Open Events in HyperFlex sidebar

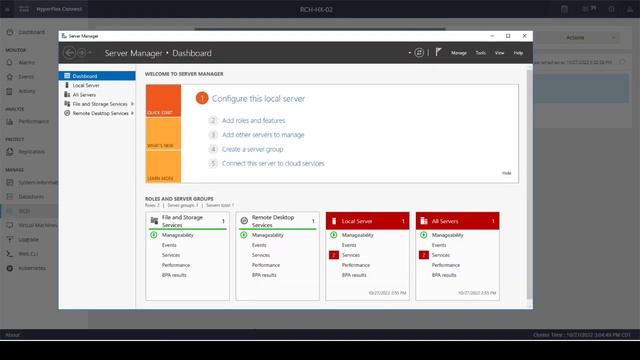coord(26,77)
